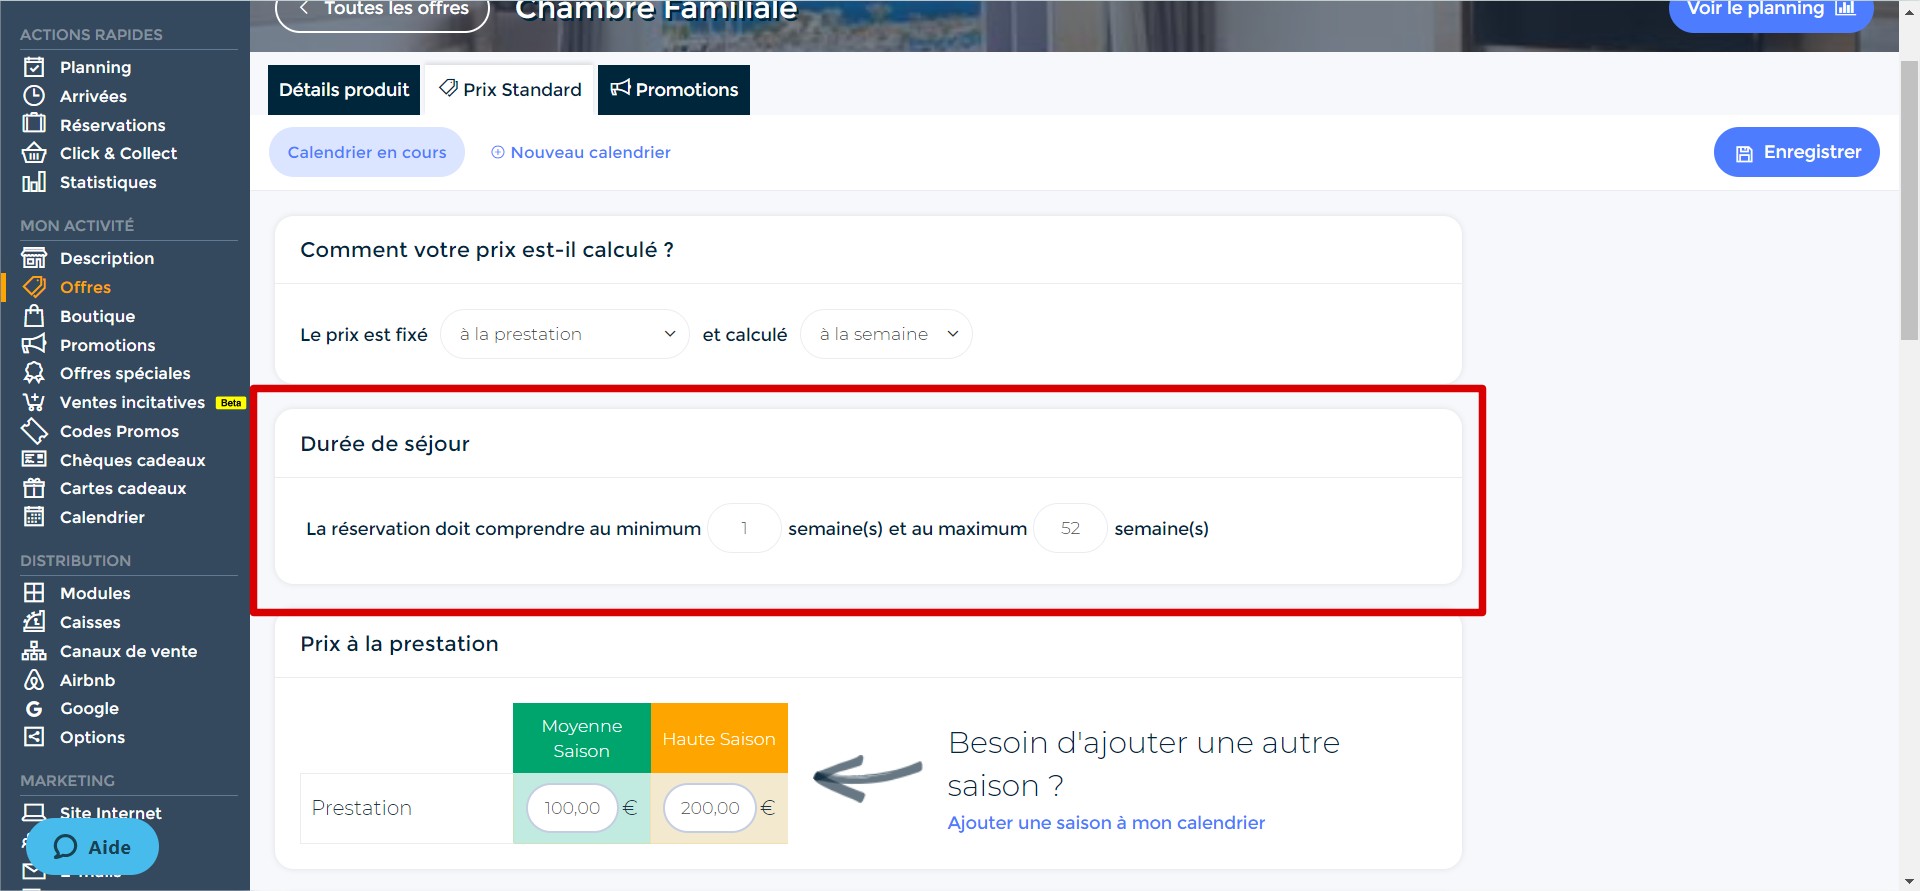Image resolution: width=1920 pixels, height=891 pixels.
Task: Click the Beta badge
Action: pyautogui.click(x=231, y=403)
